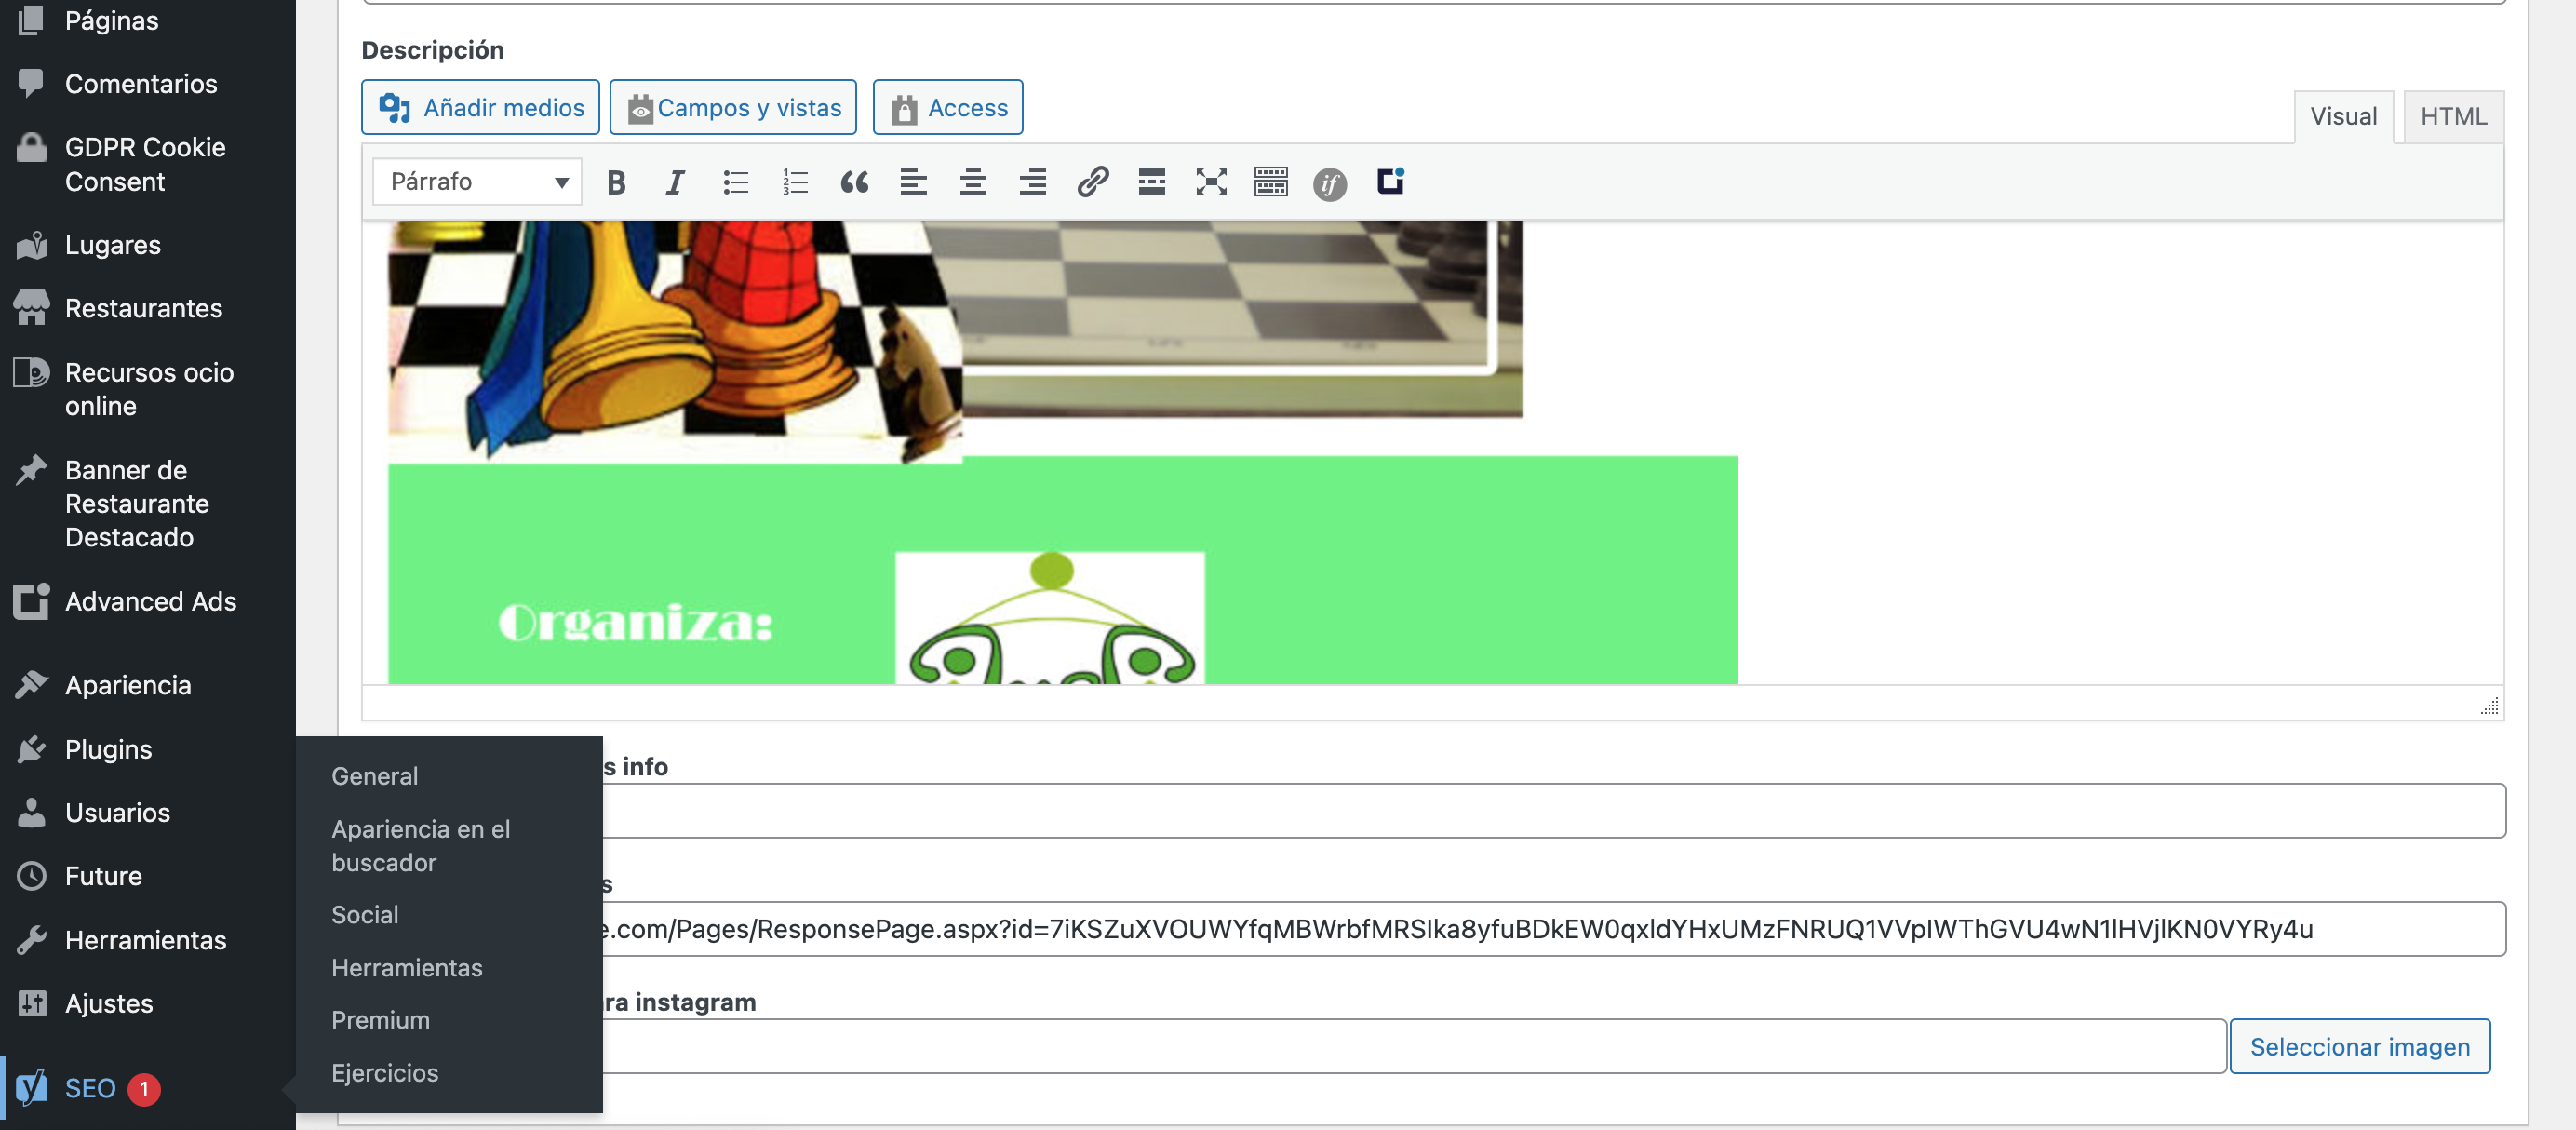Click the conditional output 'if' icon
2576x1130 pixels.
pos(1329,183)
